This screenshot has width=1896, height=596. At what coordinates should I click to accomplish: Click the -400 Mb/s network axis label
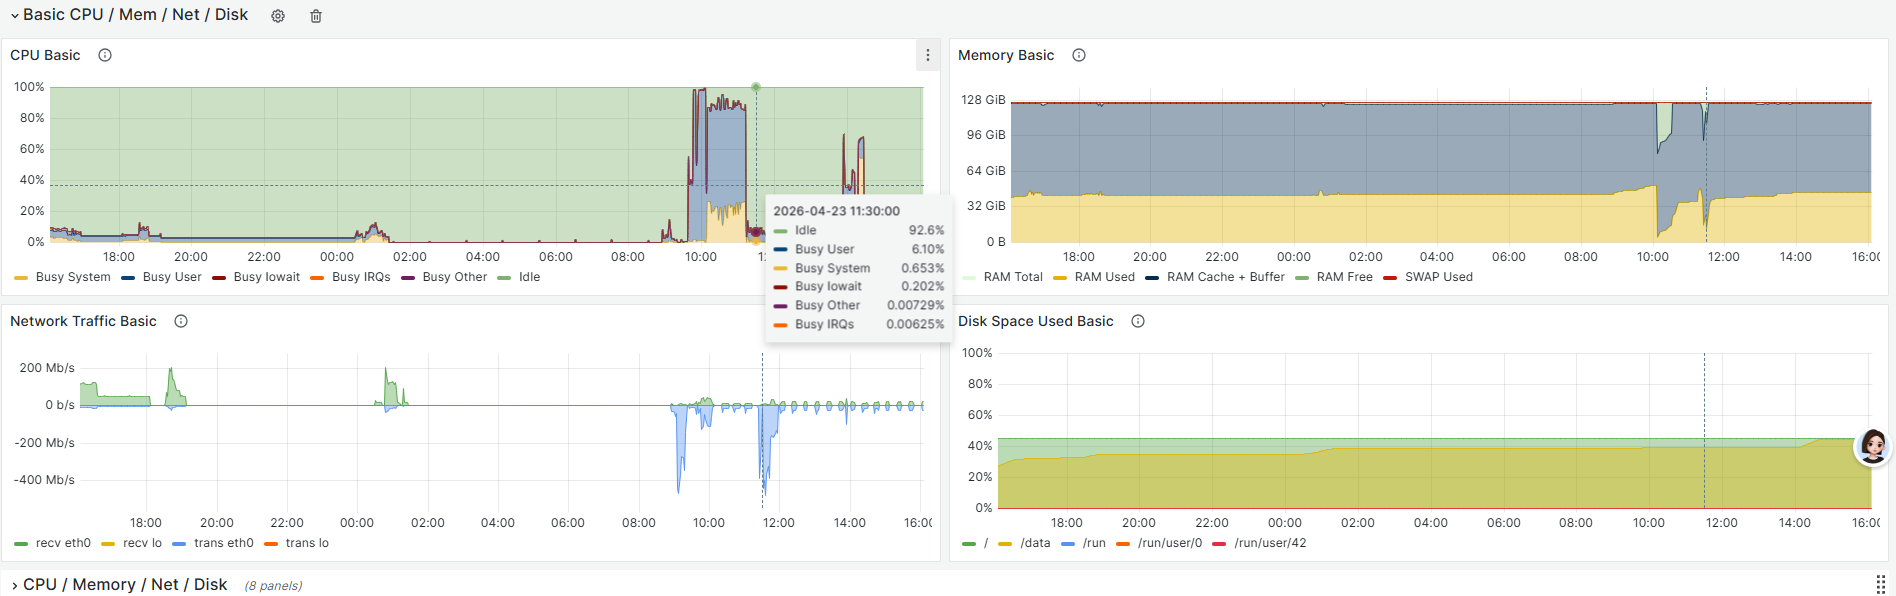pyautogui.click(x=44, y=480)
